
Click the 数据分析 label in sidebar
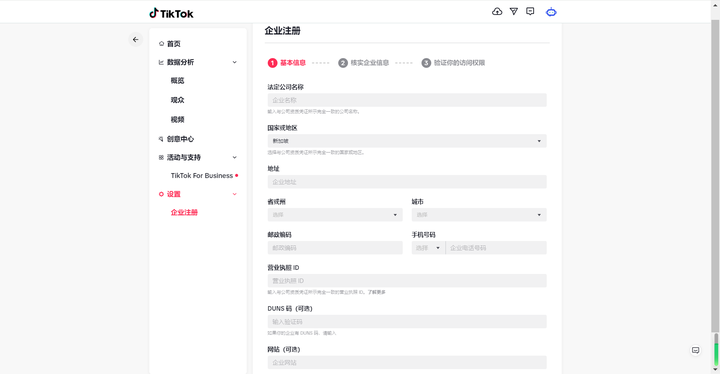[180, 62]
